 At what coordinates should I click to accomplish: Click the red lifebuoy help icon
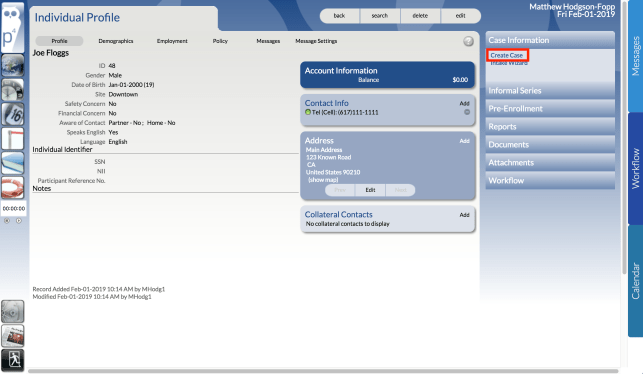point(13,187)
